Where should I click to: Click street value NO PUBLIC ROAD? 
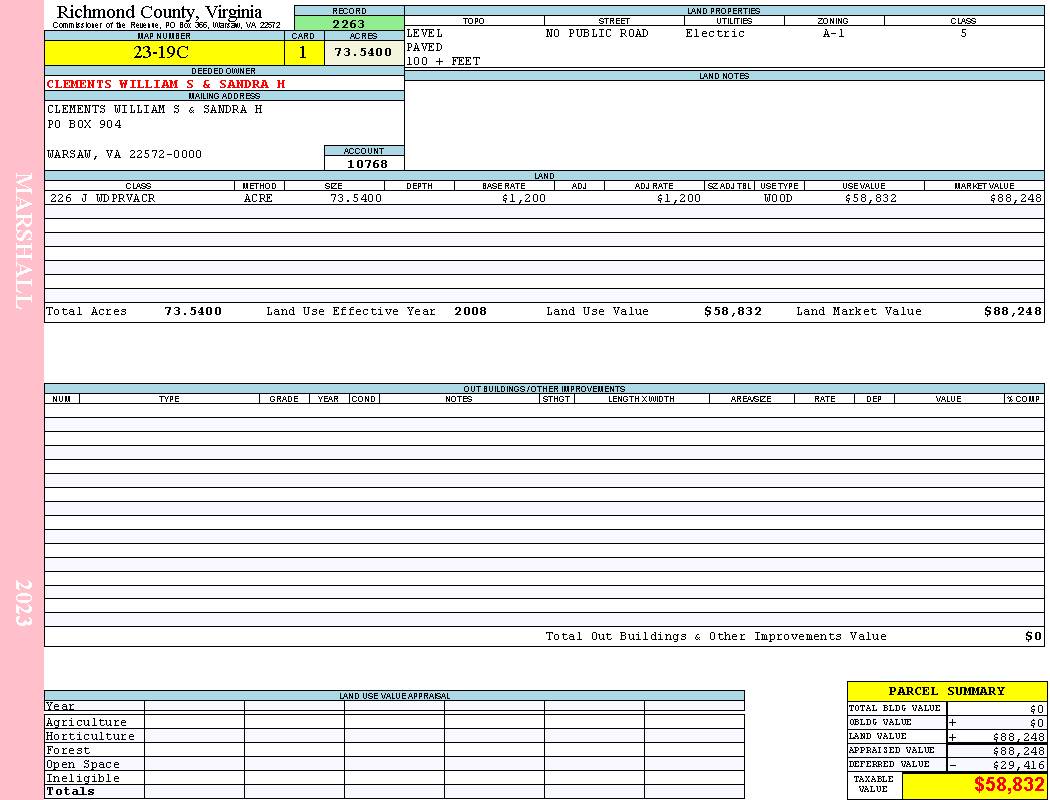(x=597, y=33)
